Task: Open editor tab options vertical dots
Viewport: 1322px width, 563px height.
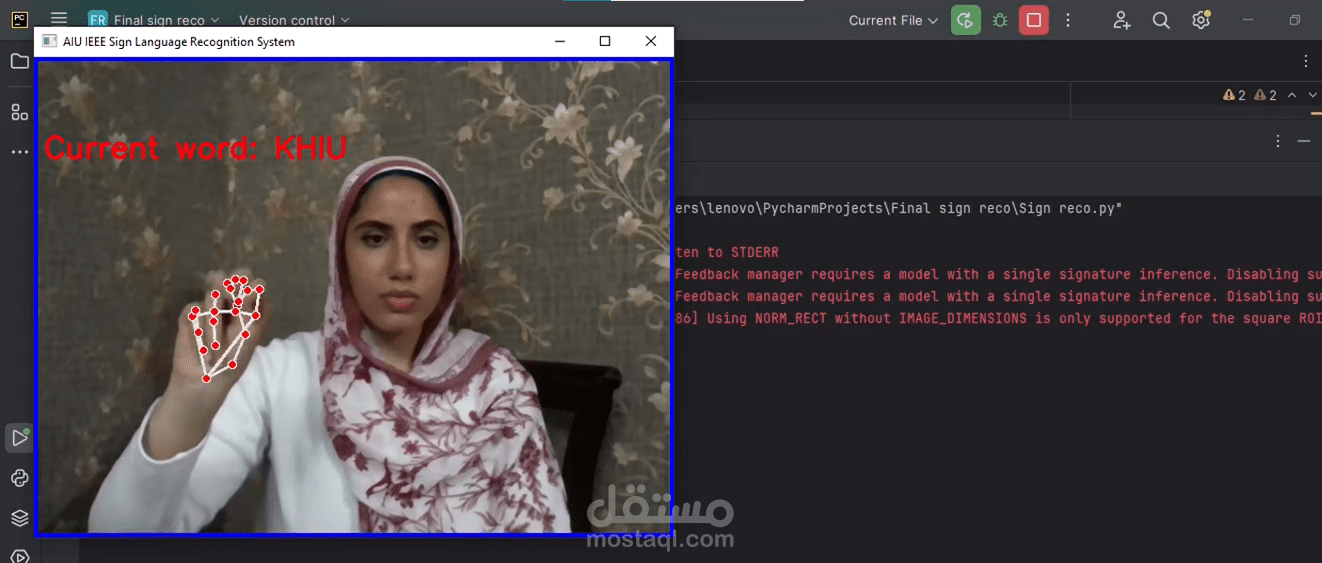Action: 1305,61
